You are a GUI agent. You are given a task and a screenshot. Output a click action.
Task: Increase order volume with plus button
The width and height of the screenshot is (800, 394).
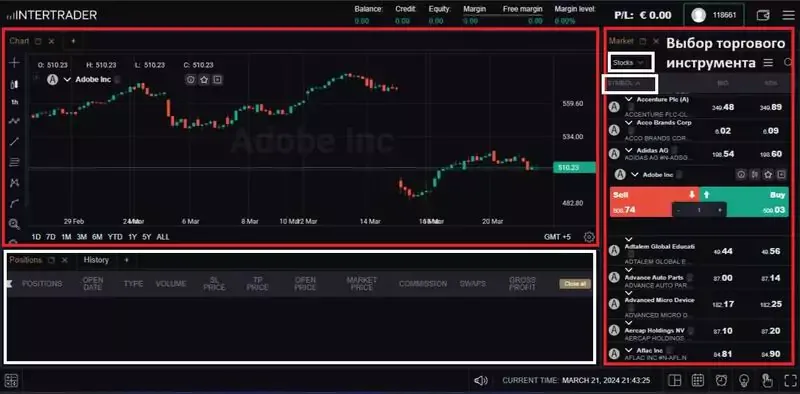click(x=719, y=210)
